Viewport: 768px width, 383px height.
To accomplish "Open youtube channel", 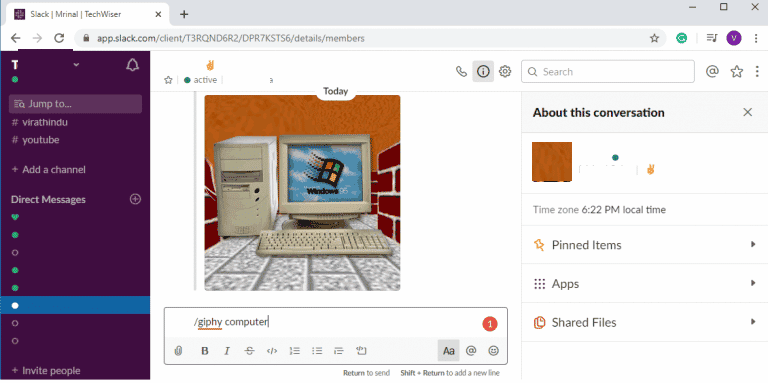I will (x=35, y=140).
